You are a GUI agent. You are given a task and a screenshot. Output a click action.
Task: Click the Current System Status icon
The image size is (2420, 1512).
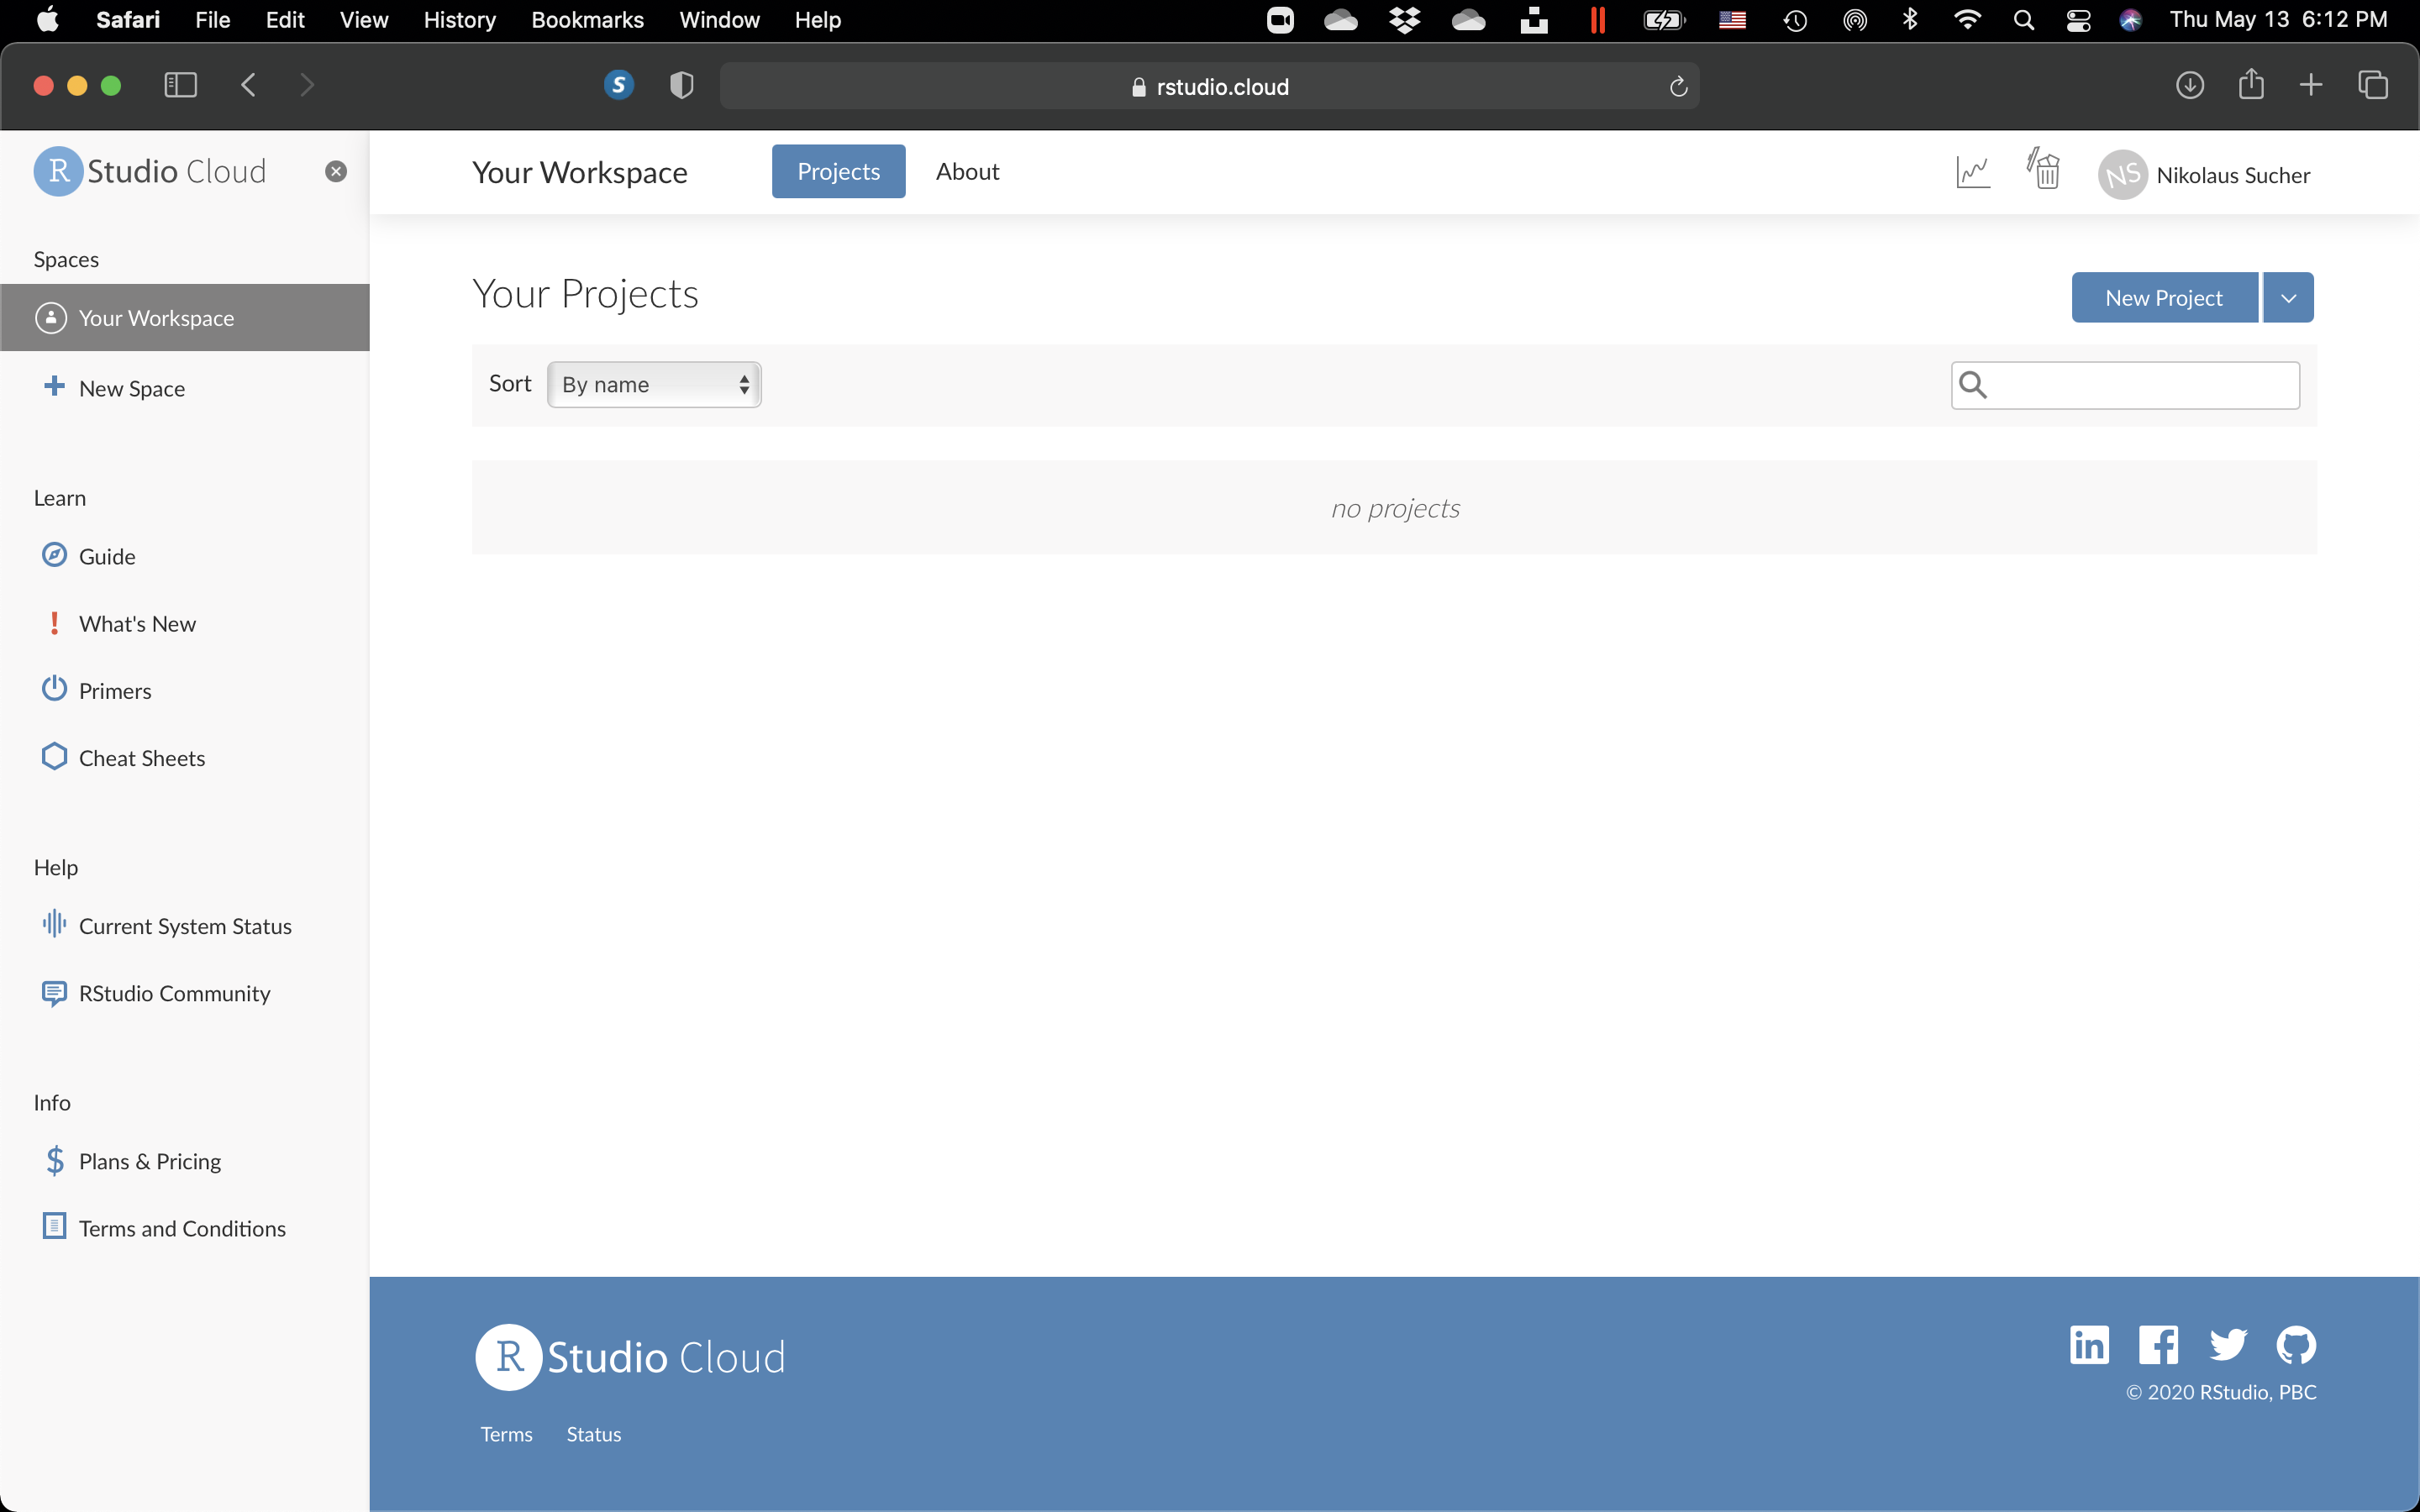(x=52, y=925)
